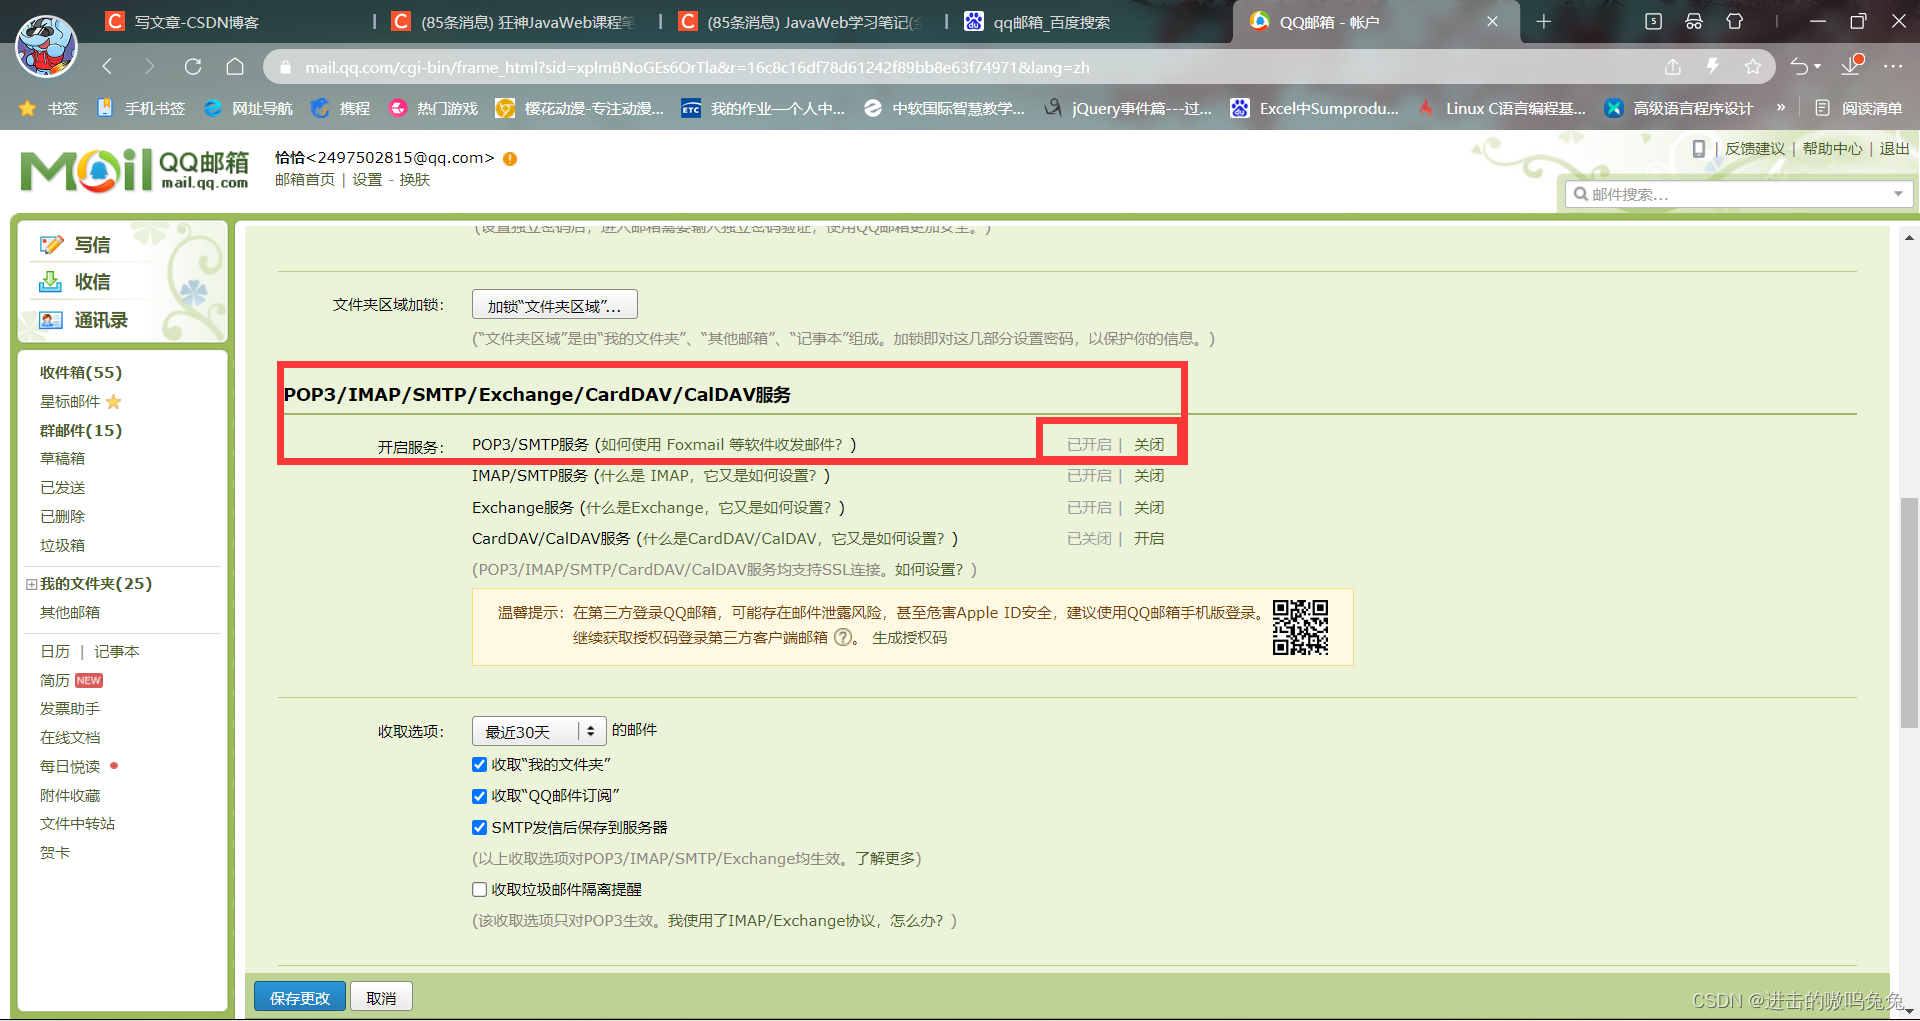Click the browser reload icon

pyautogui.click(x=192, y=66)
